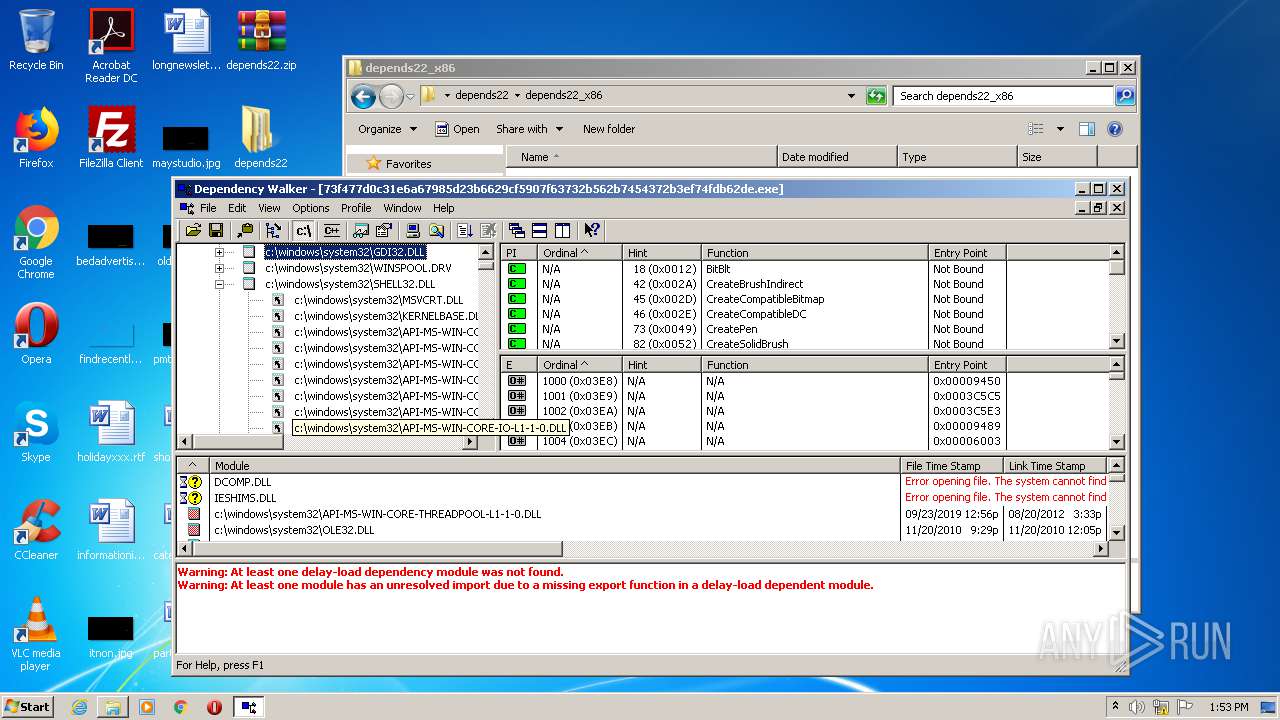Click the Start Profiling toolbar icon
Viewport: 1280px width, 720px height.
click(466, 231)
